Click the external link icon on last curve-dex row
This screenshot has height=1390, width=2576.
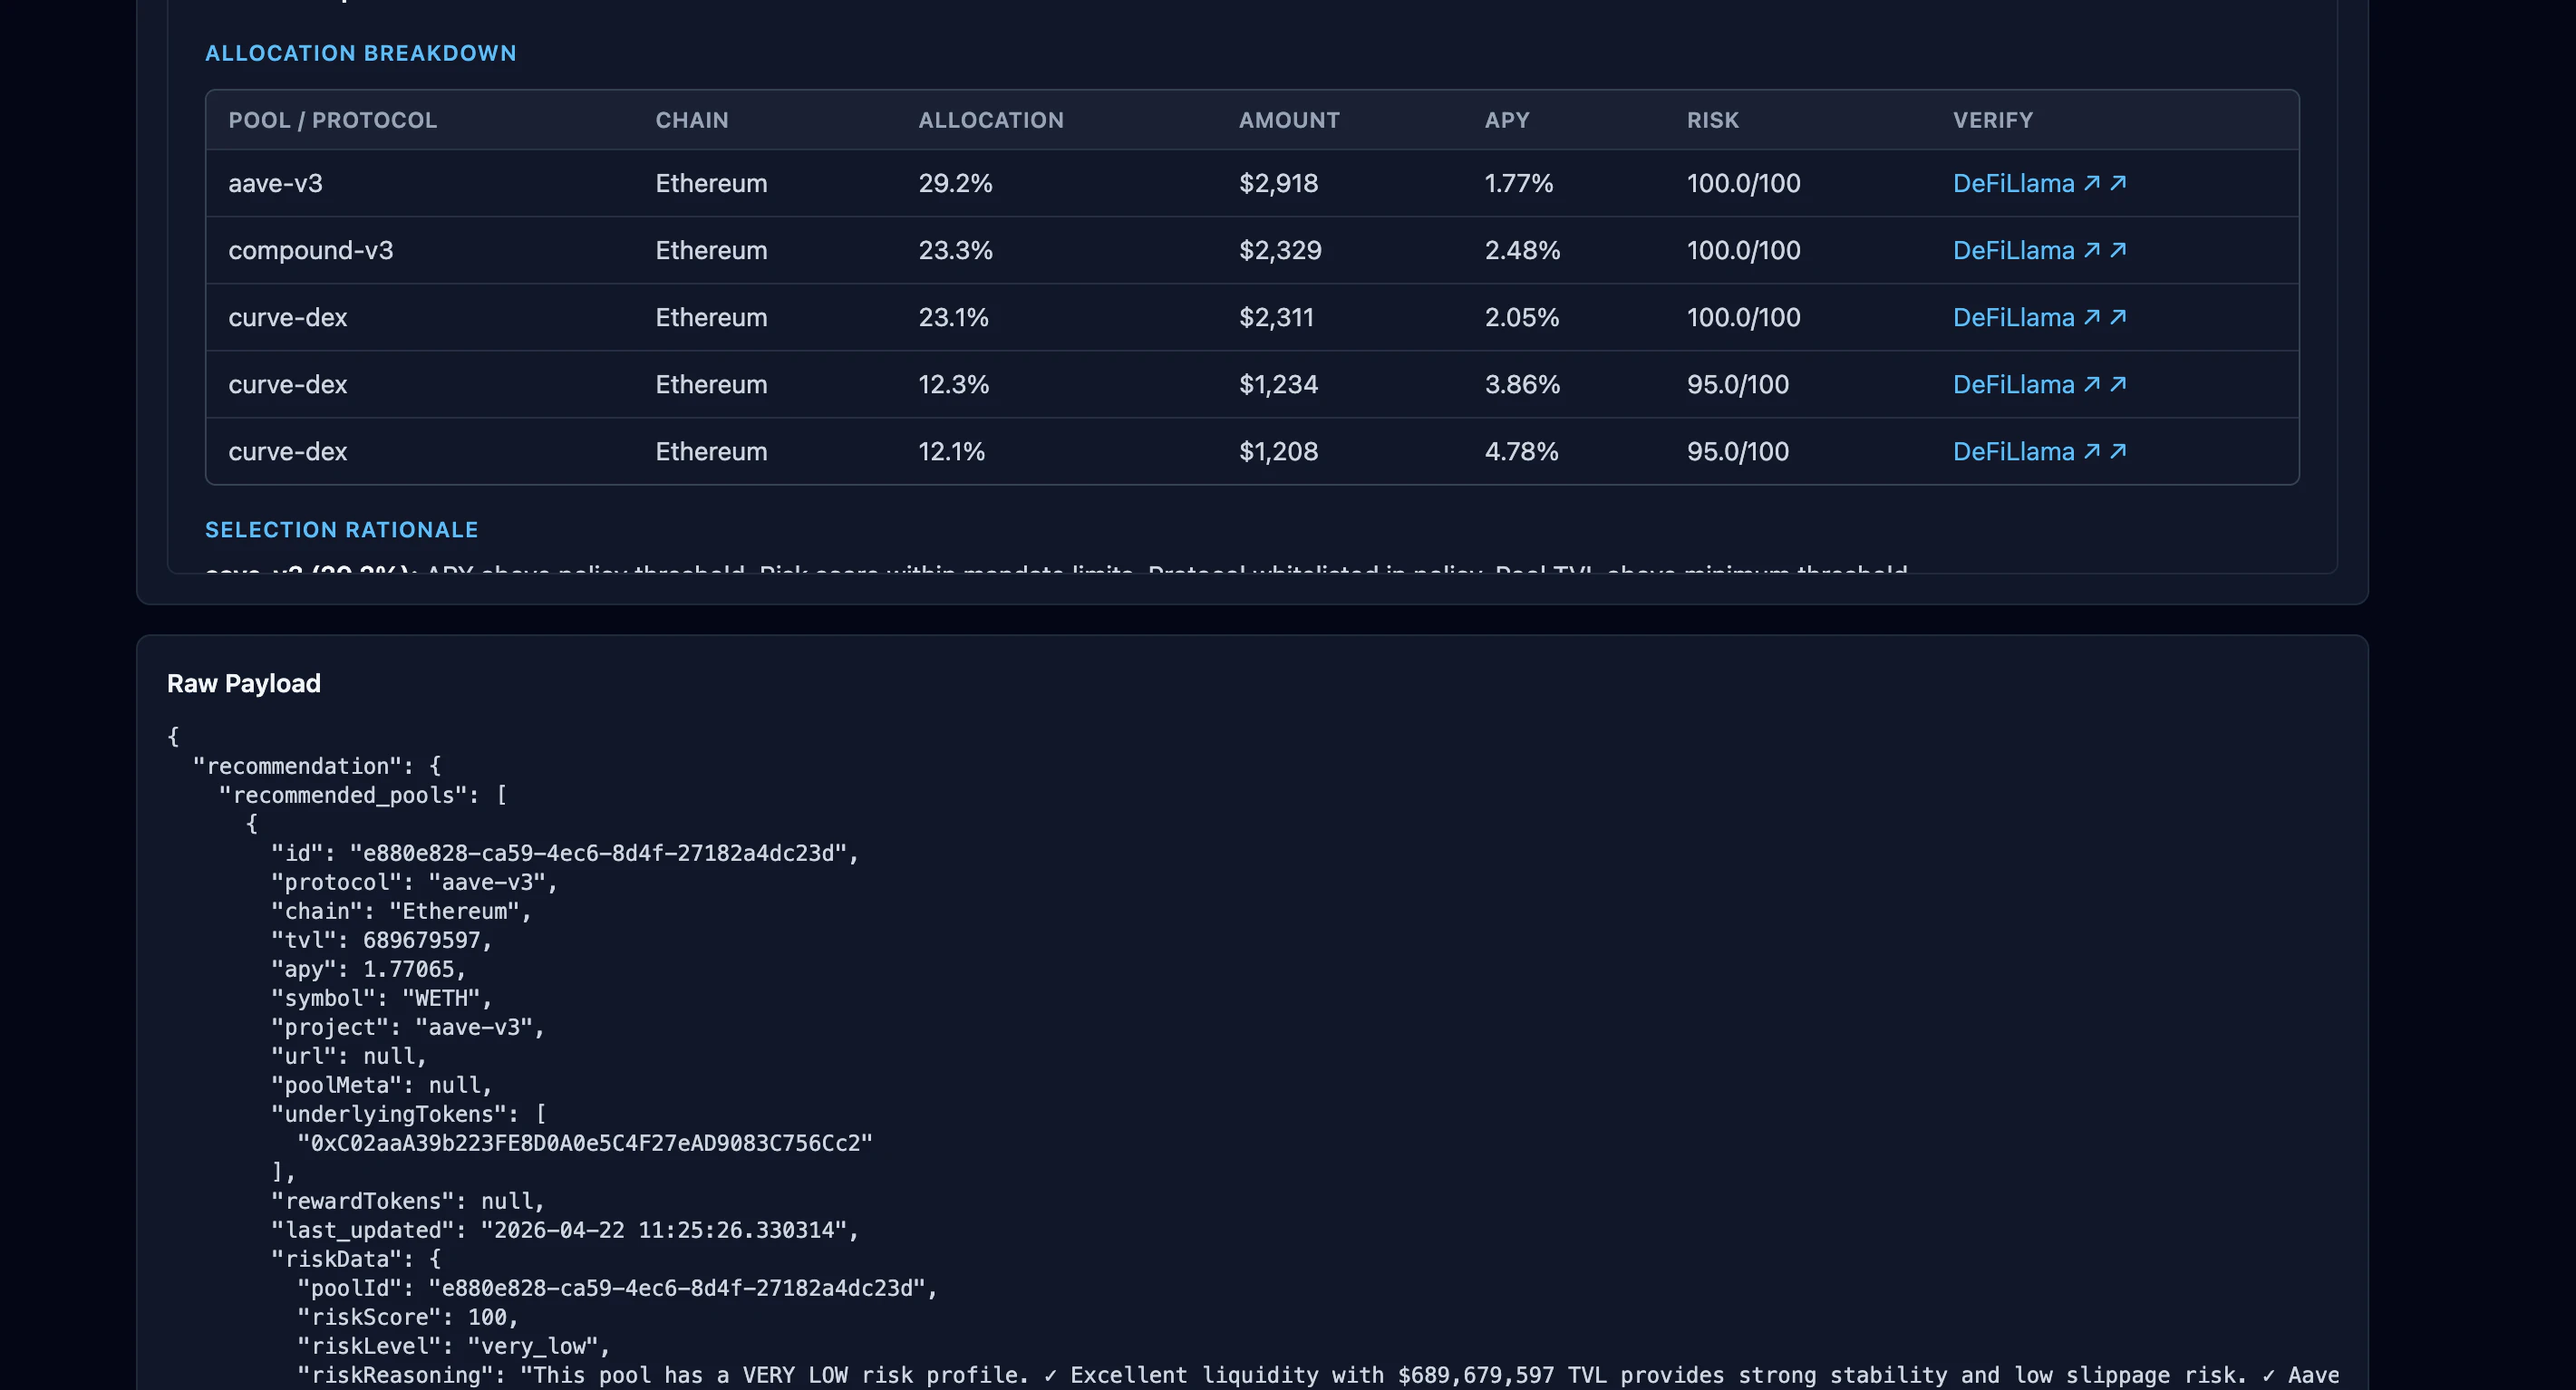[2094, 451]
